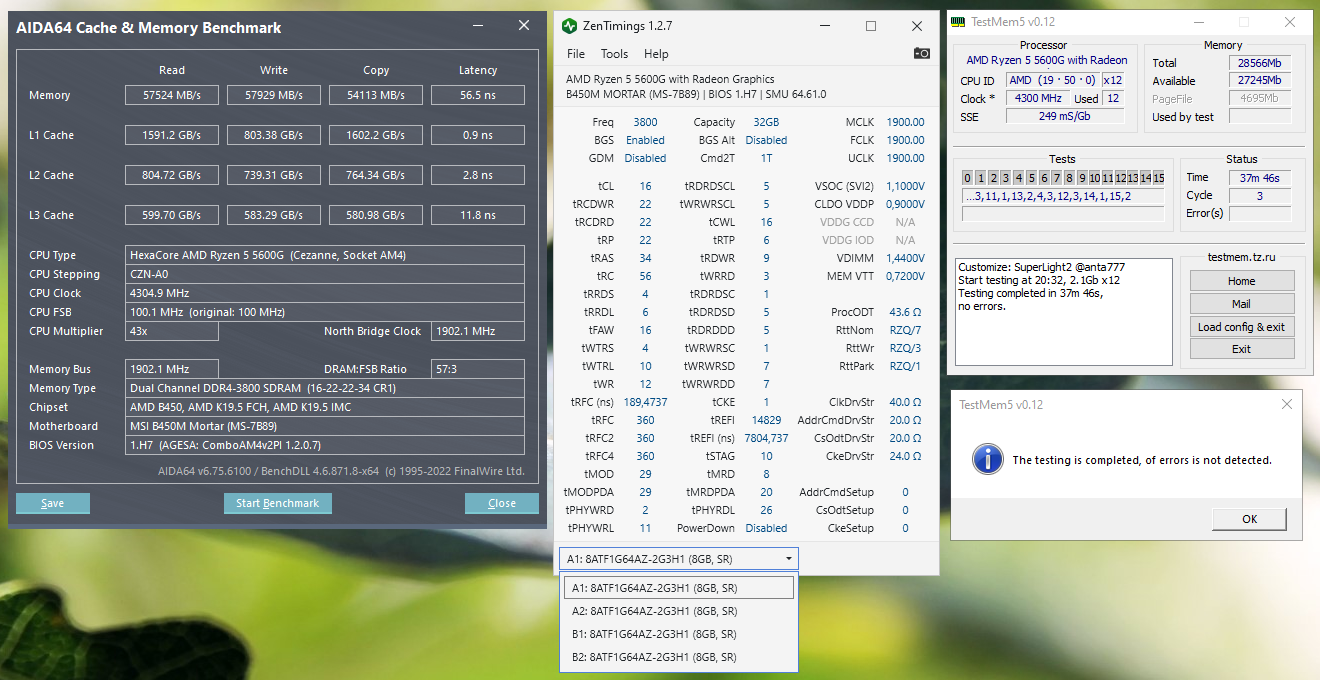Click the L1 Cache Read 1591.2 GB/s field
The image size is (1320, 680).
click(172, 135)
